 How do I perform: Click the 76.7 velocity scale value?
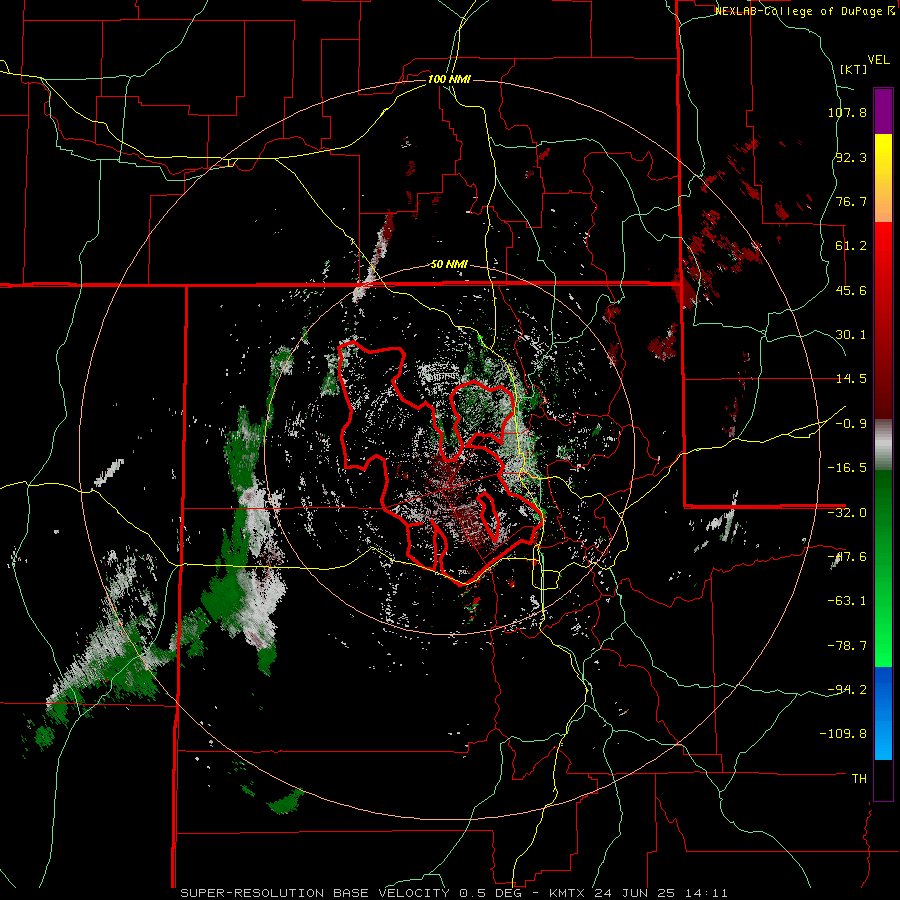coord(851,201)
